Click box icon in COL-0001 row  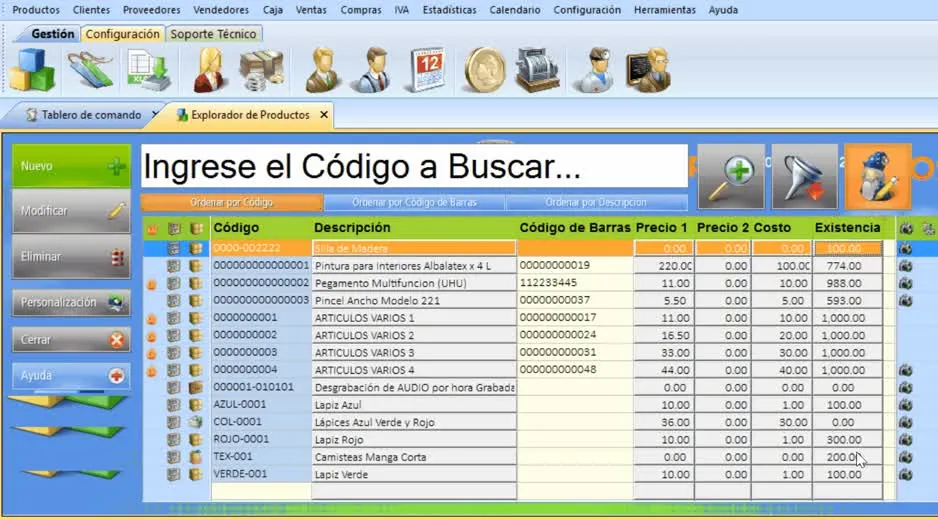pos(196,422)
